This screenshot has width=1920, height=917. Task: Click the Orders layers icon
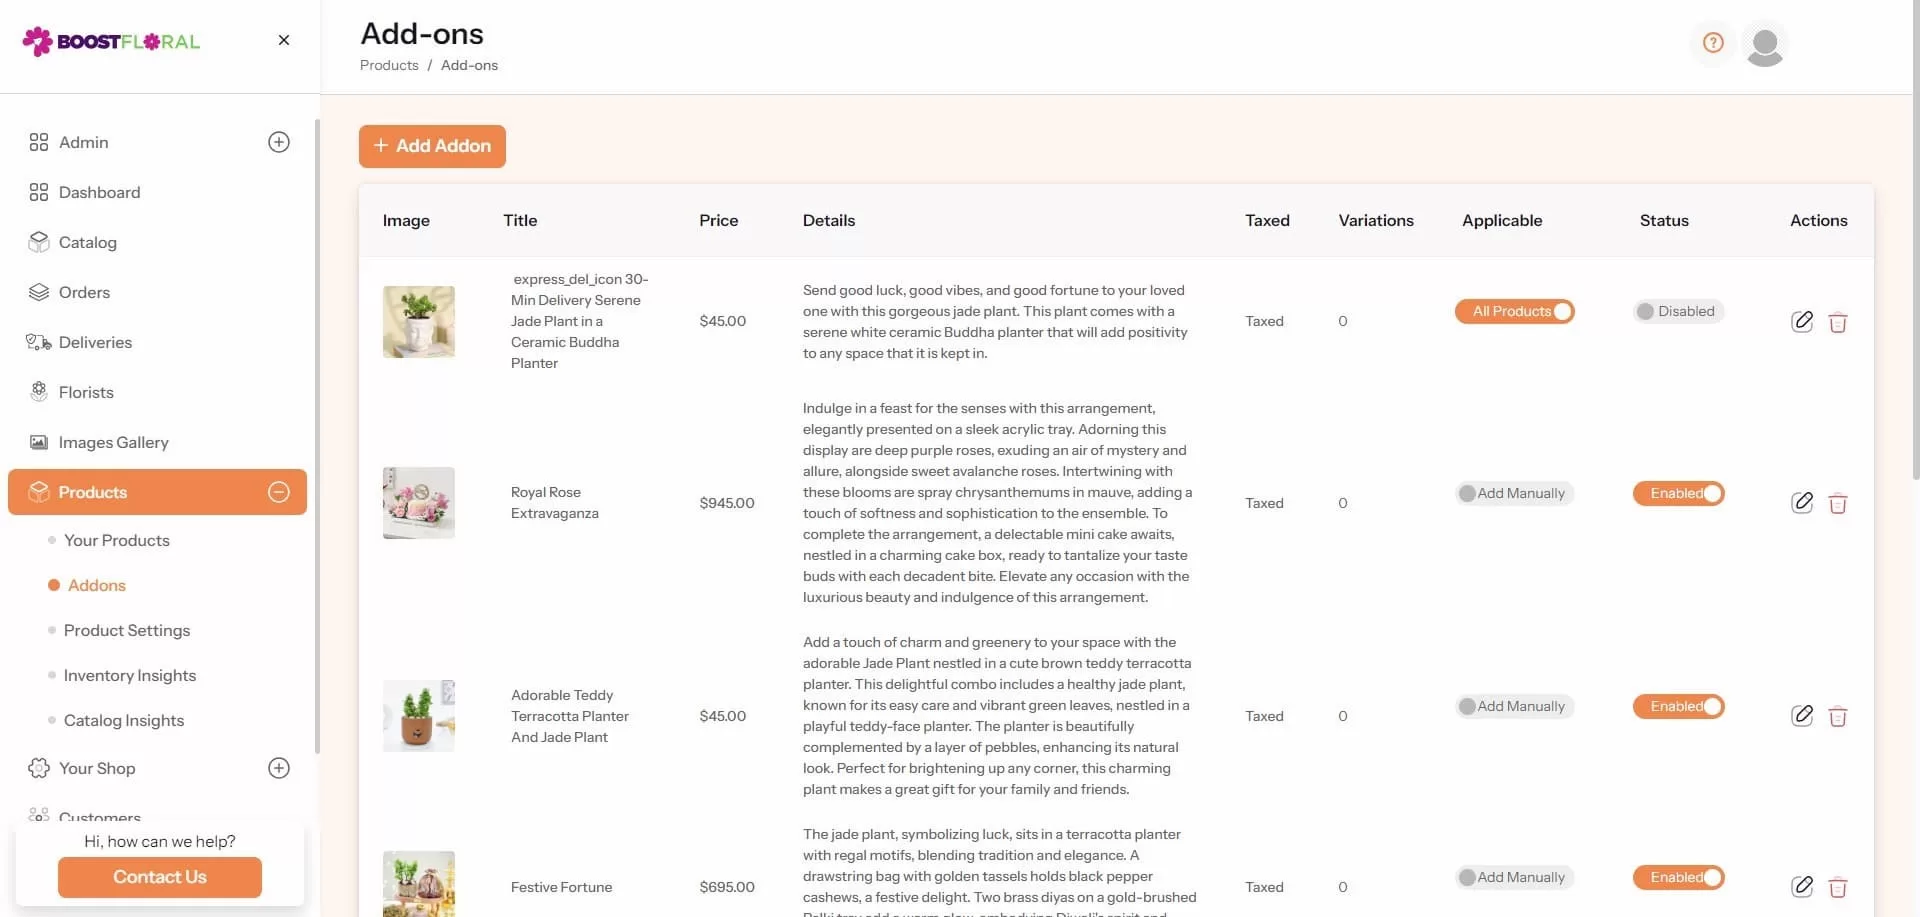pyautogui.click(x=39, y=292)
